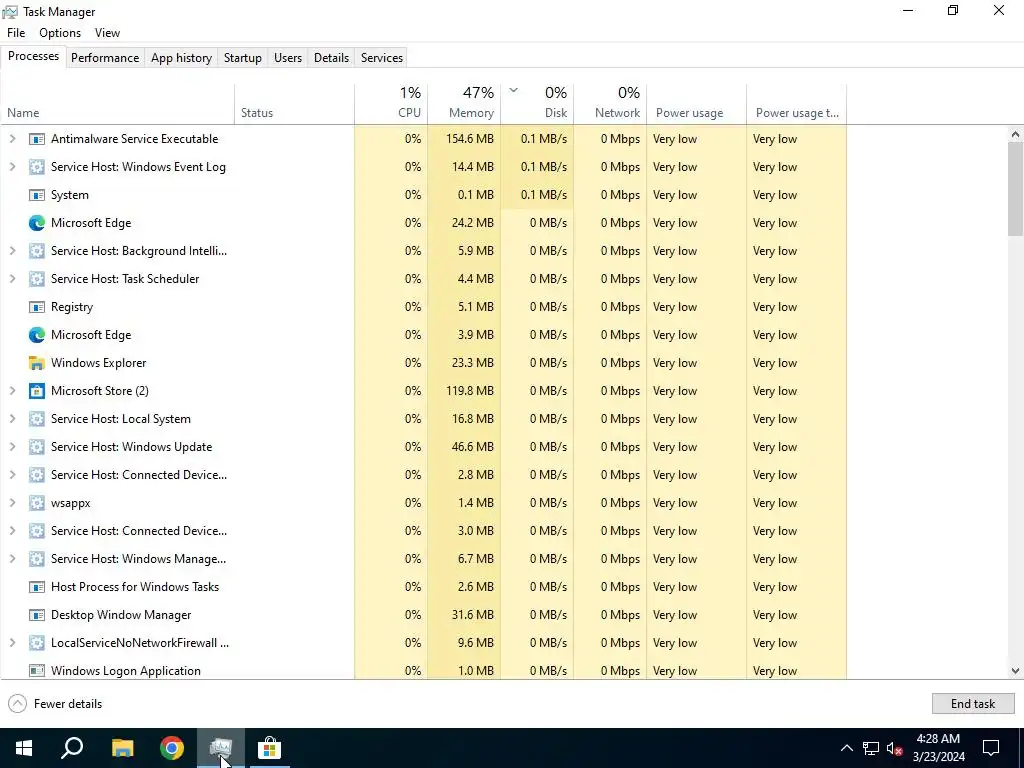
Task: Open taskbar search magnifier
Action: pyautogui.click(x=72, y=748)
